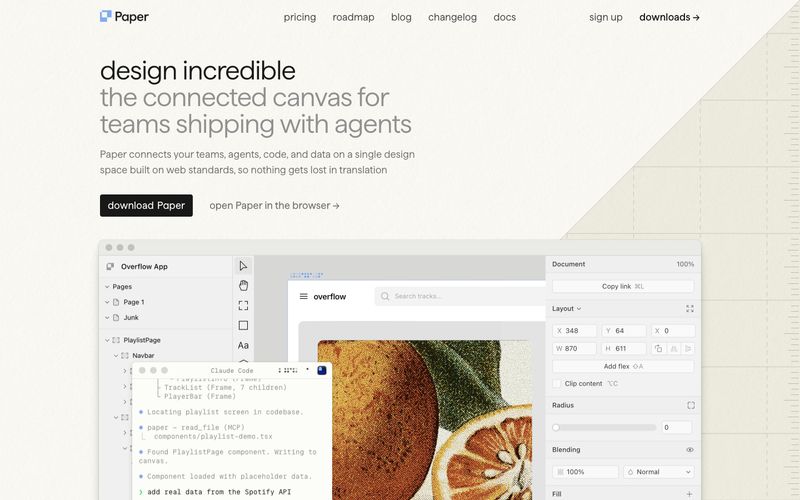
Task: Click the overflow app title on canvas
Action: pyautogui.click(x=330, y=296)
